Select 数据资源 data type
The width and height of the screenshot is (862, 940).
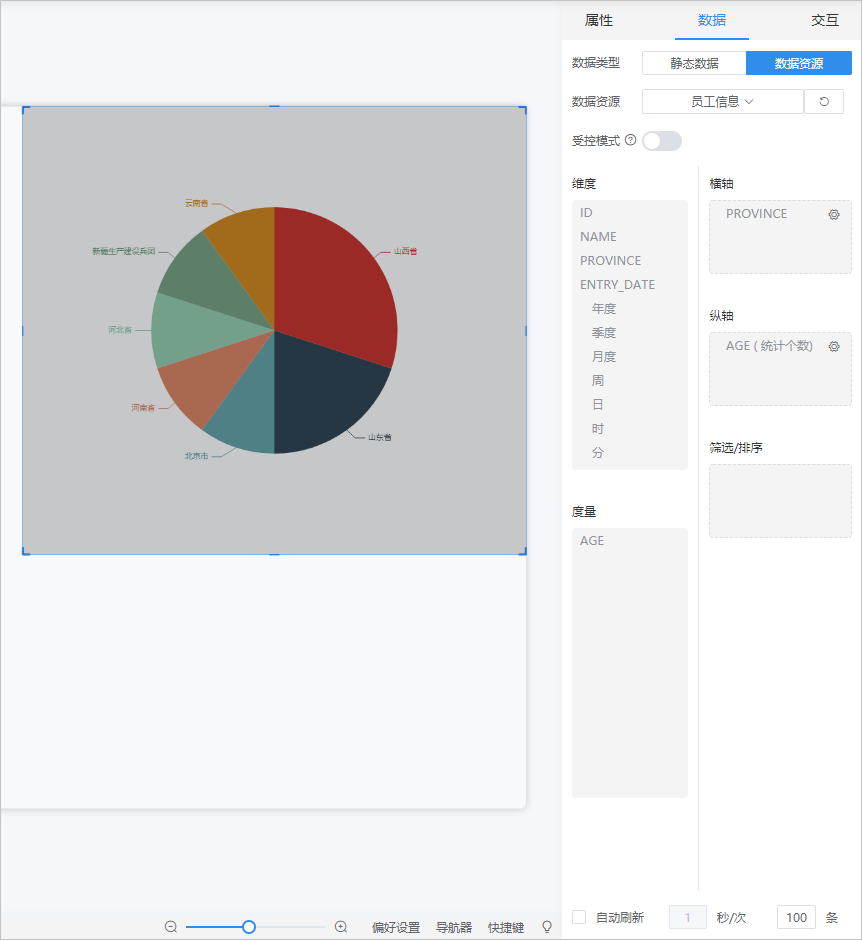798,63
